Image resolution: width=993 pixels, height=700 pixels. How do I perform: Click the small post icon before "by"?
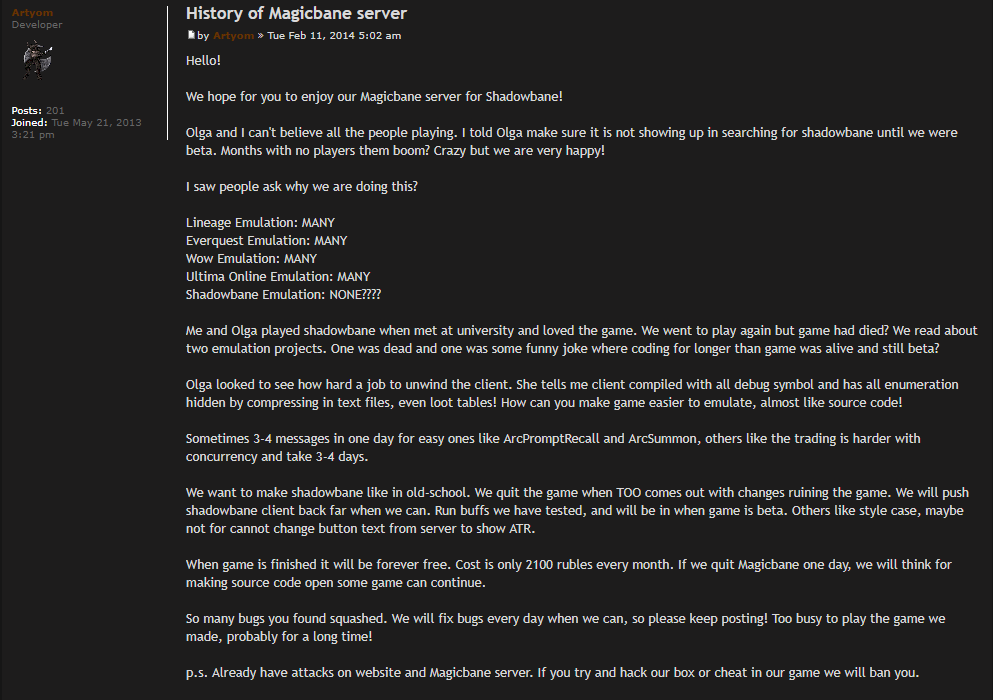[191, 35]
